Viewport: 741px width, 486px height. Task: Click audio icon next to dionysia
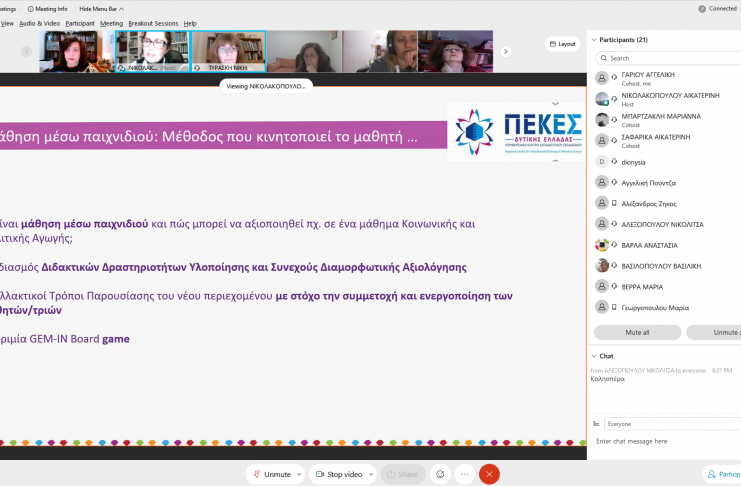pyautogui.click(x=614, y=161)
